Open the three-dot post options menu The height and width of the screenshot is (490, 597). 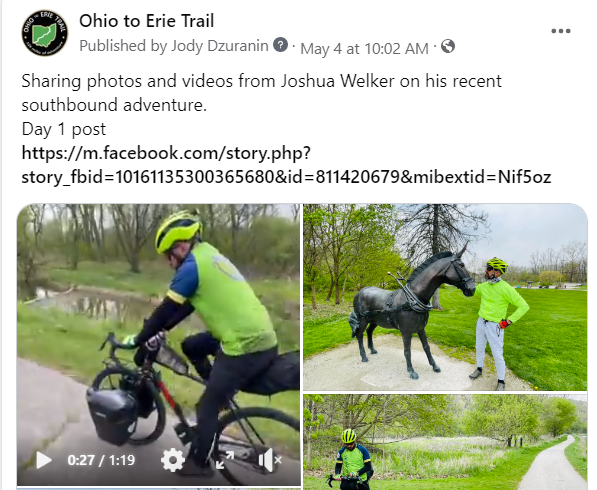point(561,31)
